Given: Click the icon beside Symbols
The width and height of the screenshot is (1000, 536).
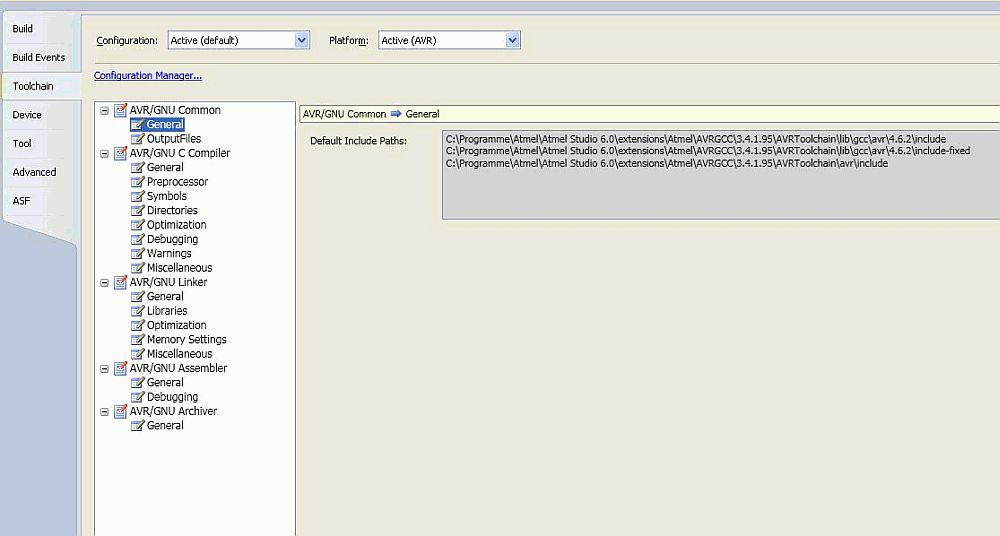Looking at the screenshot, I should (x=137, y=196).
